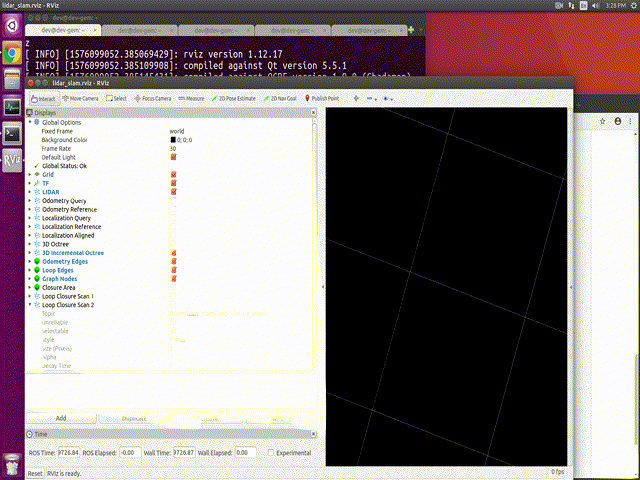Screen dimensions: 640x480
Task: Expand the Odometry Query display
Action: [x=30, y=201]
